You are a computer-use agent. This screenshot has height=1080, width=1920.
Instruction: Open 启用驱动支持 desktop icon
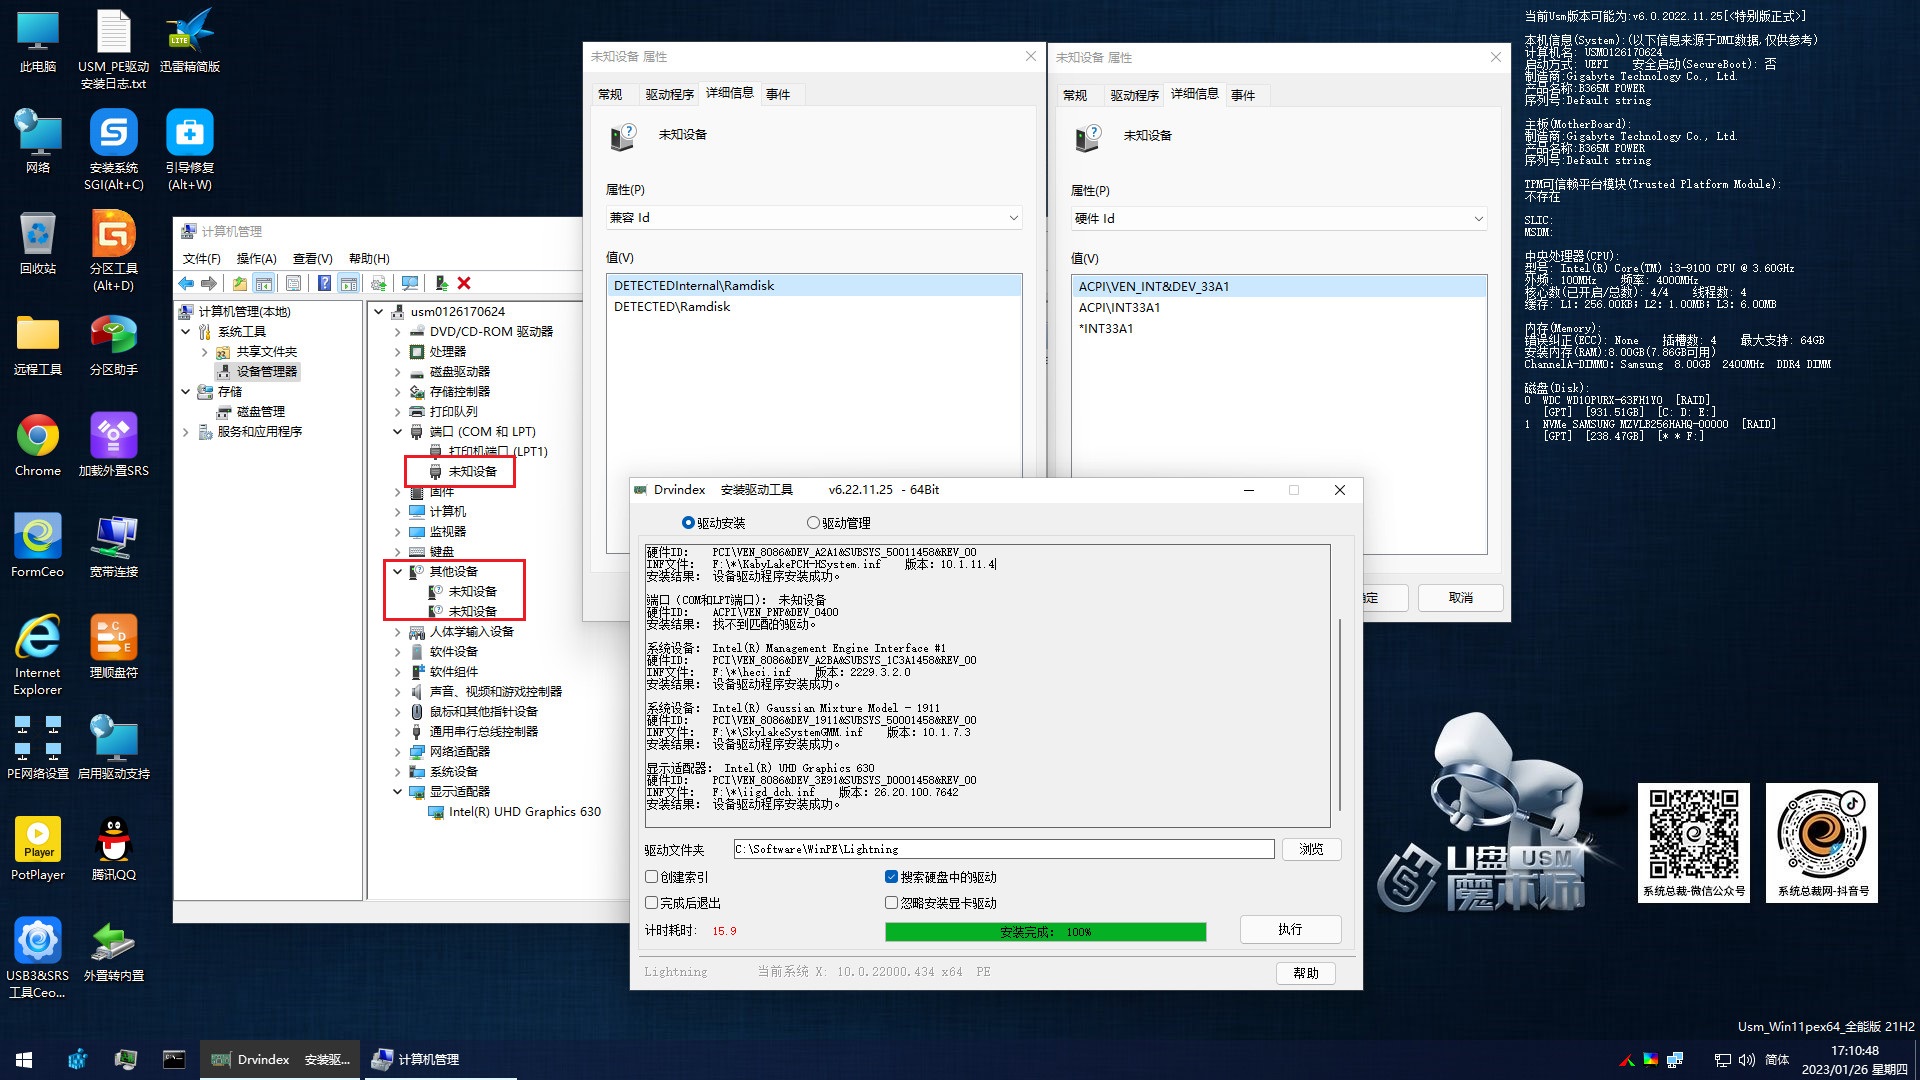click(114, 748)
